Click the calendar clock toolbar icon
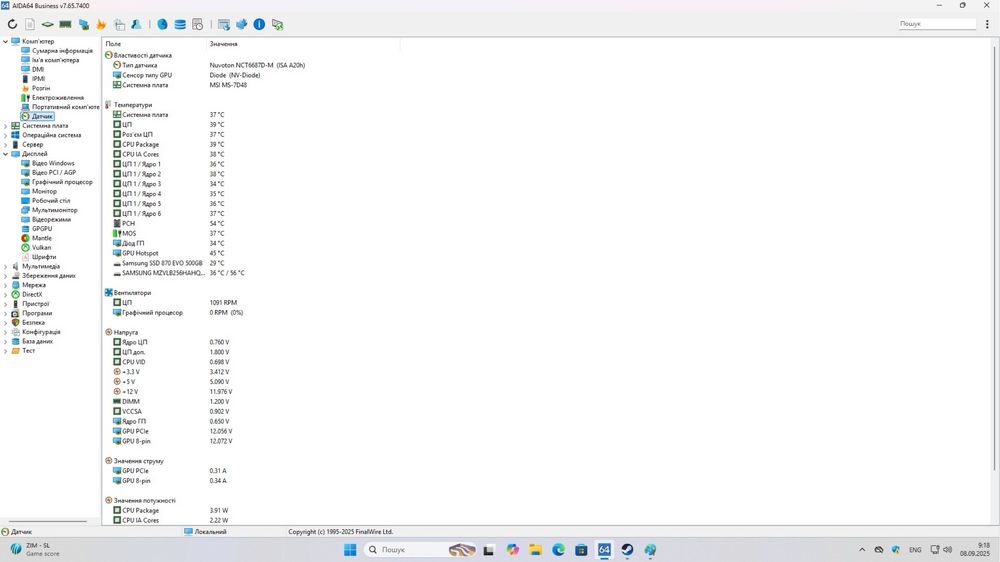The height and width of the screenshot is (562, 1000). tap(198, 24)
